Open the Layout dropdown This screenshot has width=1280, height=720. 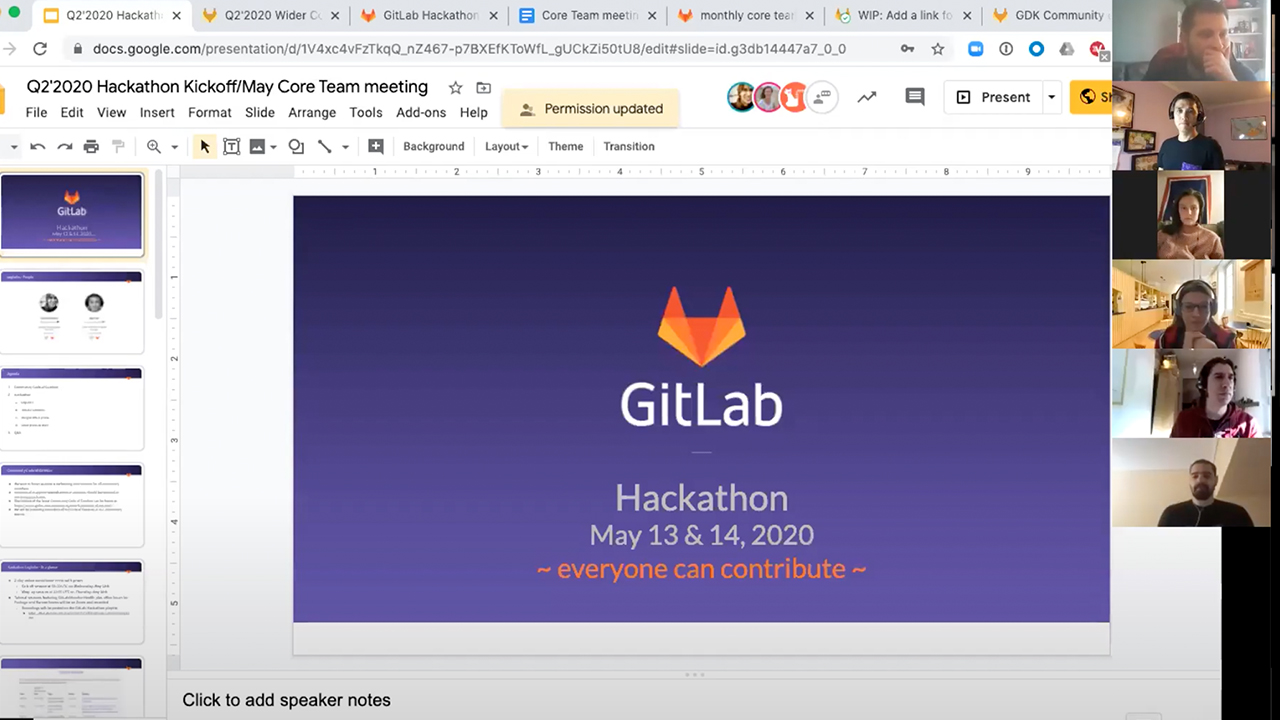(x=506, y=146)
